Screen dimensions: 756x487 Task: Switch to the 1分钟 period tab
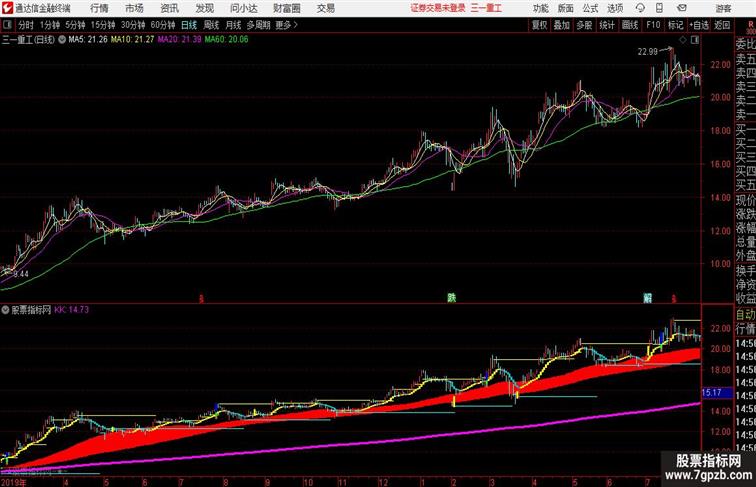pos(50,25)
